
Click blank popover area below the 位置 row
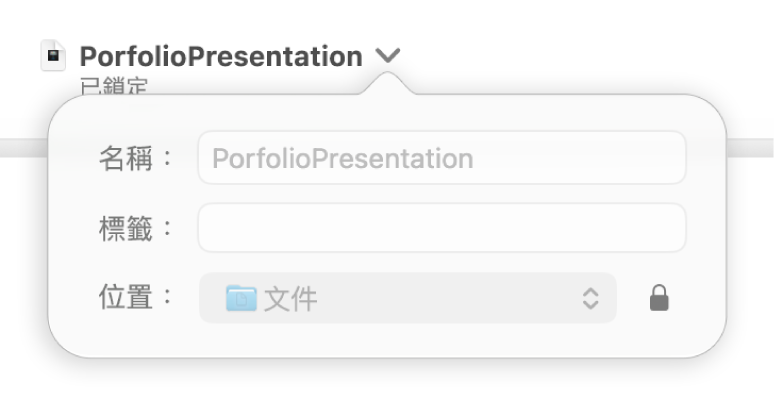click(387, 340)
